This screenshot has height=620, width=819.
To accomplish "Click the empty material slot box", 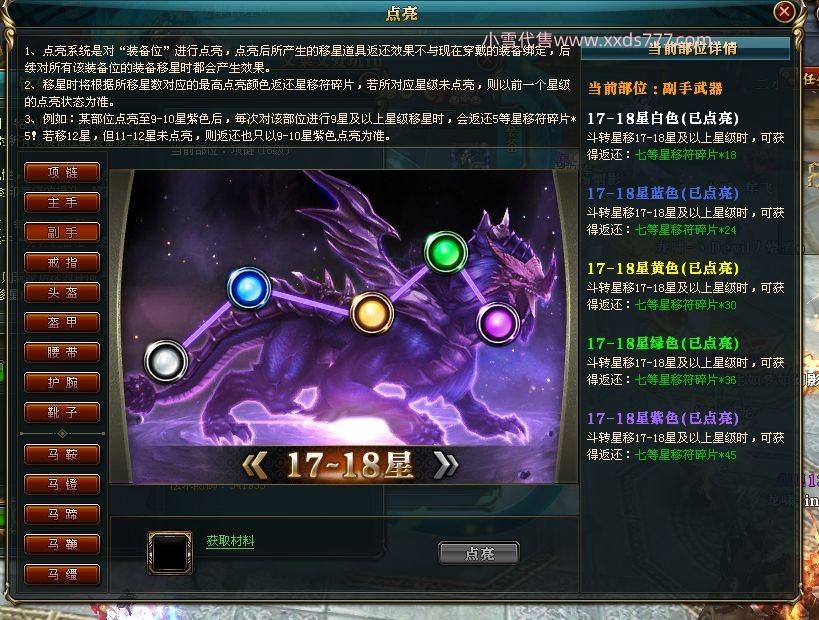I will [170, 553].
